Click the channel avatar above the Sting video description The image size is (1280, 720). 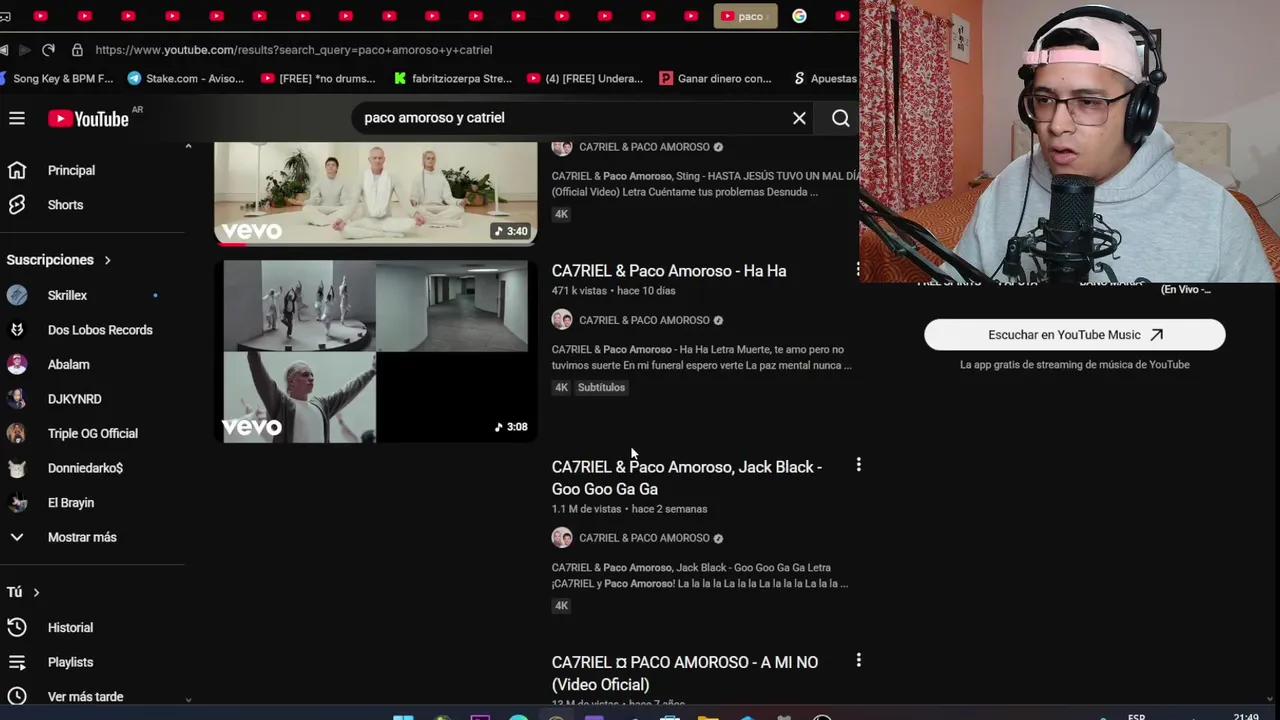tap(562, 147)
